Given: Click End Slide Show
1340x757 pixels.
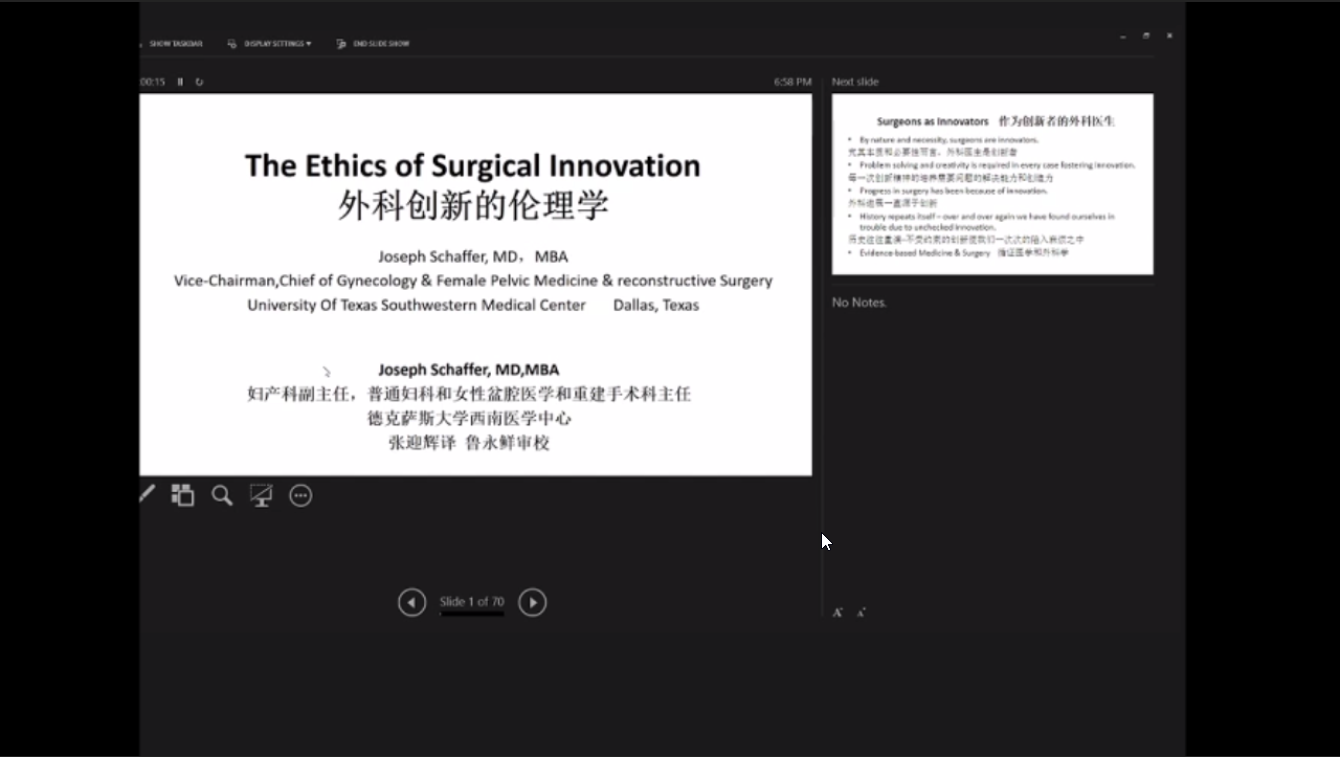Looking at the screenshot, I should 373,44.
